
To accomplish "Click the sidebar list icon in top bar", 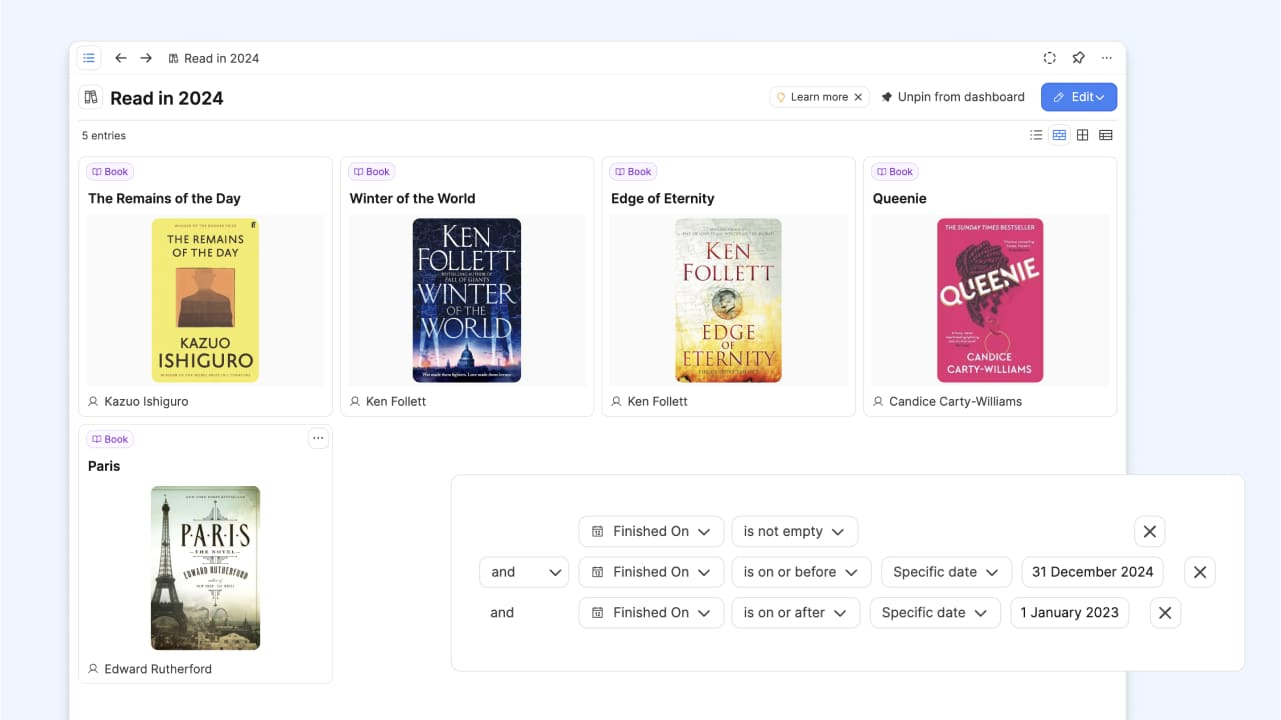I will [x=89, y=58].
